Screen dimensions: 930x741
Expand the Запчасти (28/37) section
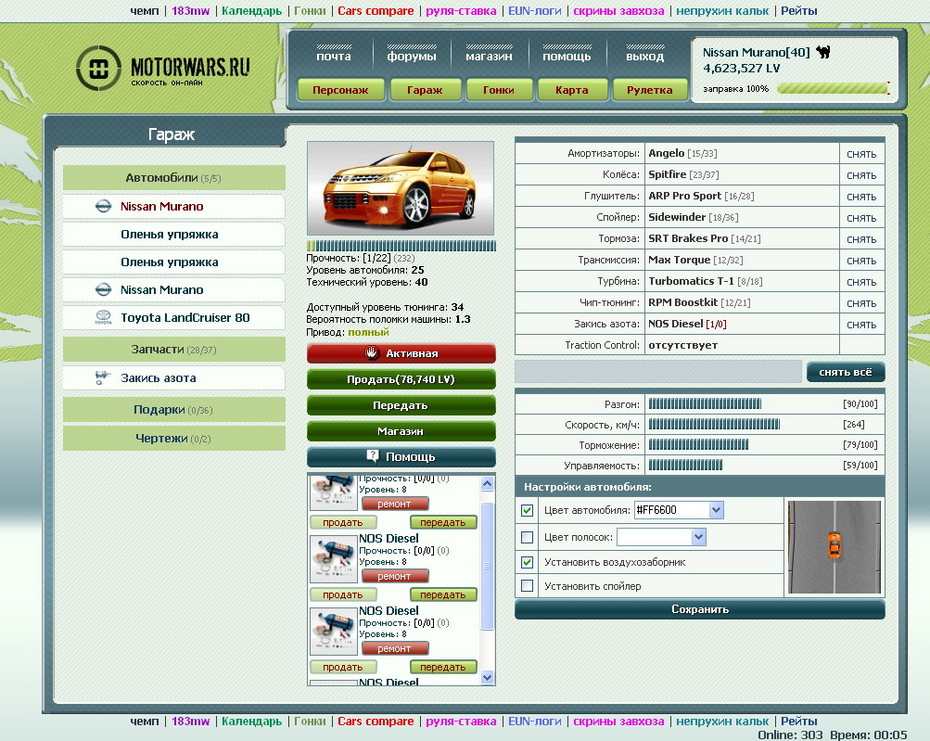coord(174,349)
